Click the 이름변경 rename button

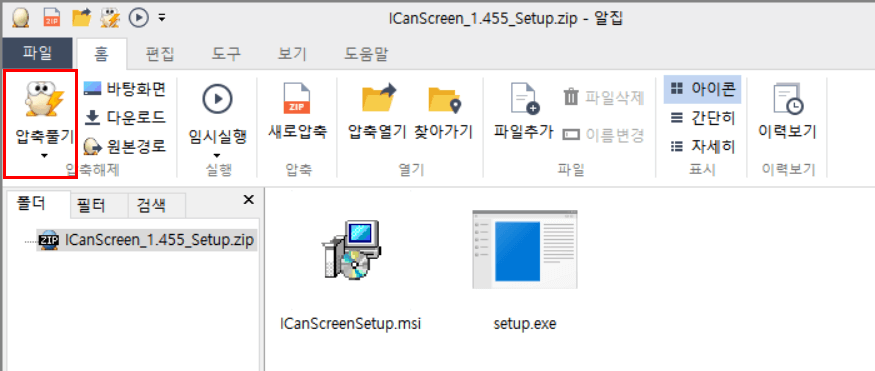[604, 134]
